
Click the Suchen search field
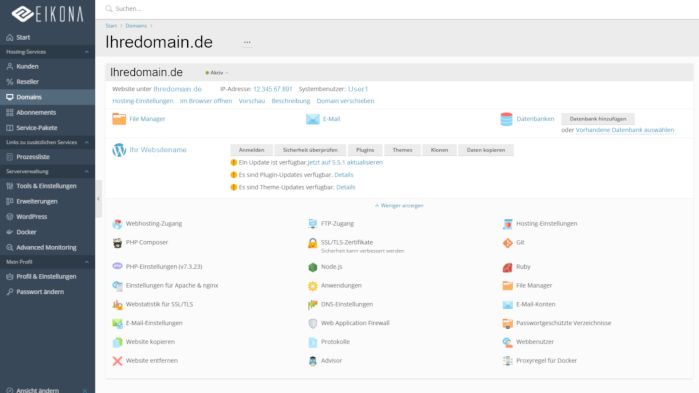point(397,9)
